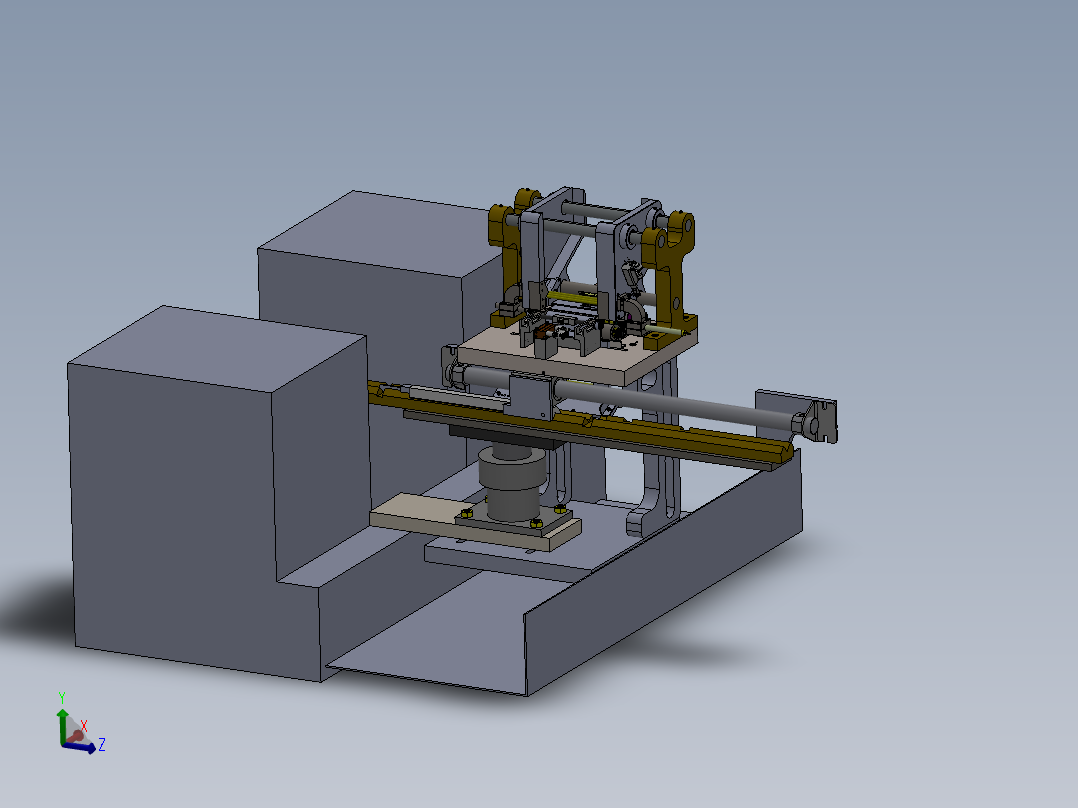Screen dimensions: 1078x808
Task: Click the red X axis of the triad
Action: click(76, 736)
